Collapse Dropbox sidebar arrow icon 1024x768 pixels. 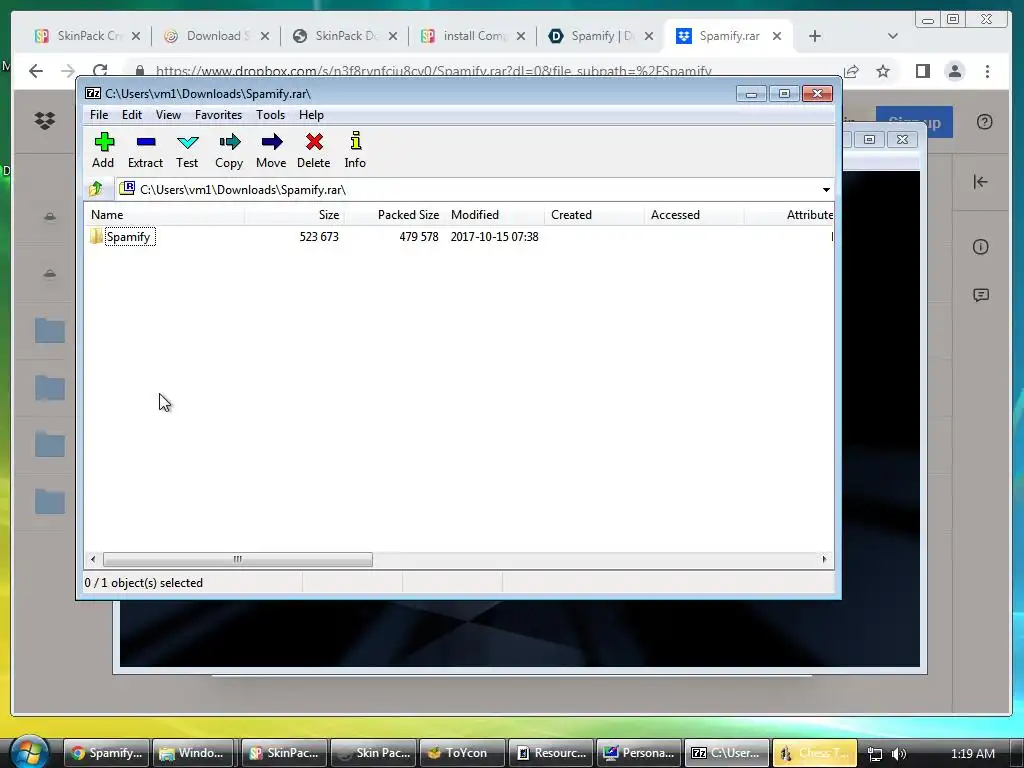[980, 182]
